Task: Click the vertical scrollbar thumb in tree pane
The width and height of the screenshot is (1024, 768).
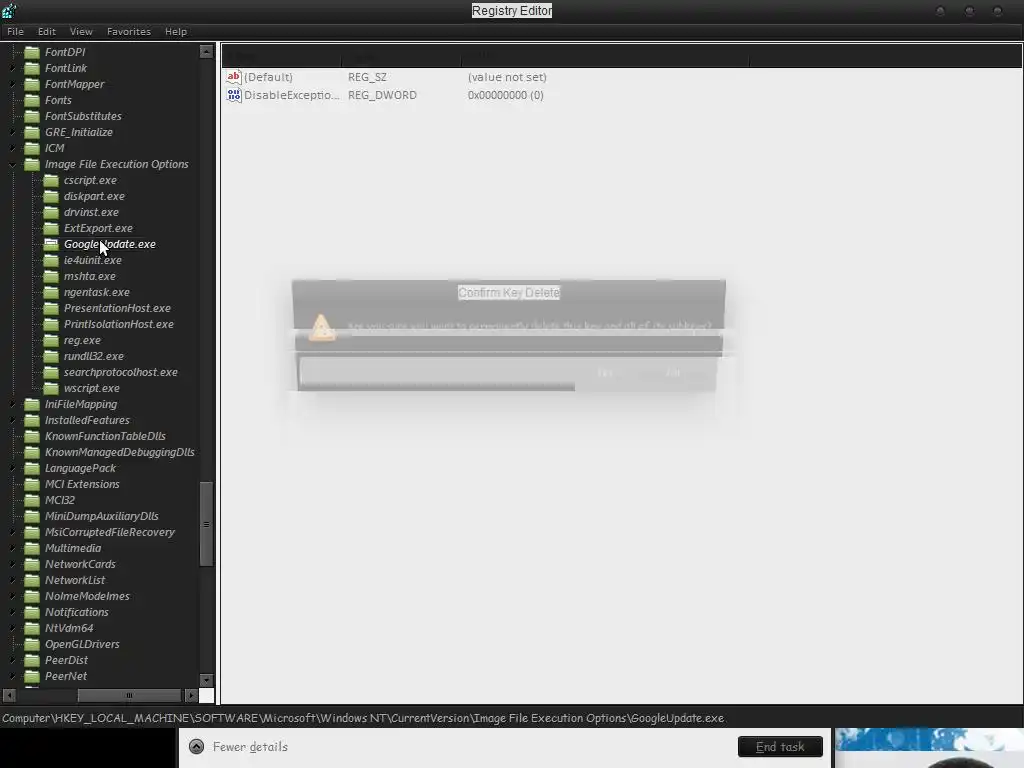Action: pos(206,524)
